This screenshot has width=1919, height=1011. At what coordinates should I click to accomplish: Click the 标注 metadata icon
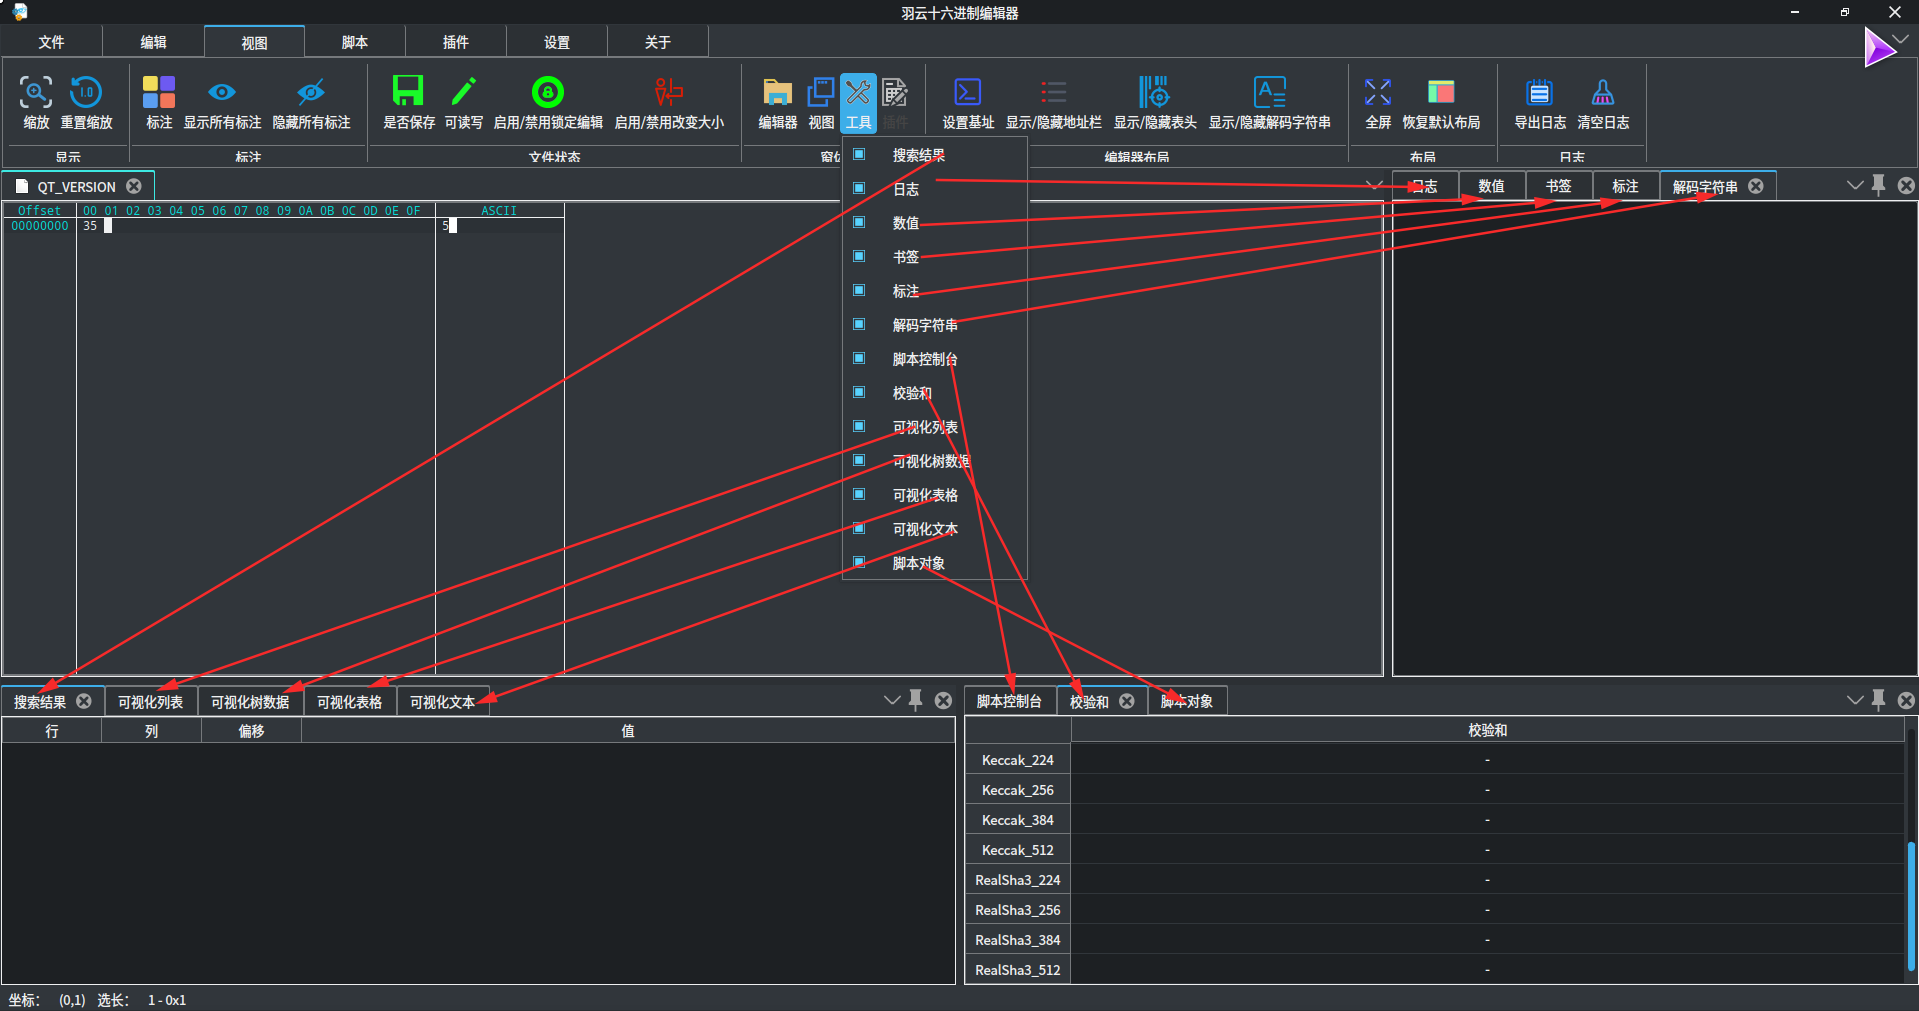click(159, 92)
